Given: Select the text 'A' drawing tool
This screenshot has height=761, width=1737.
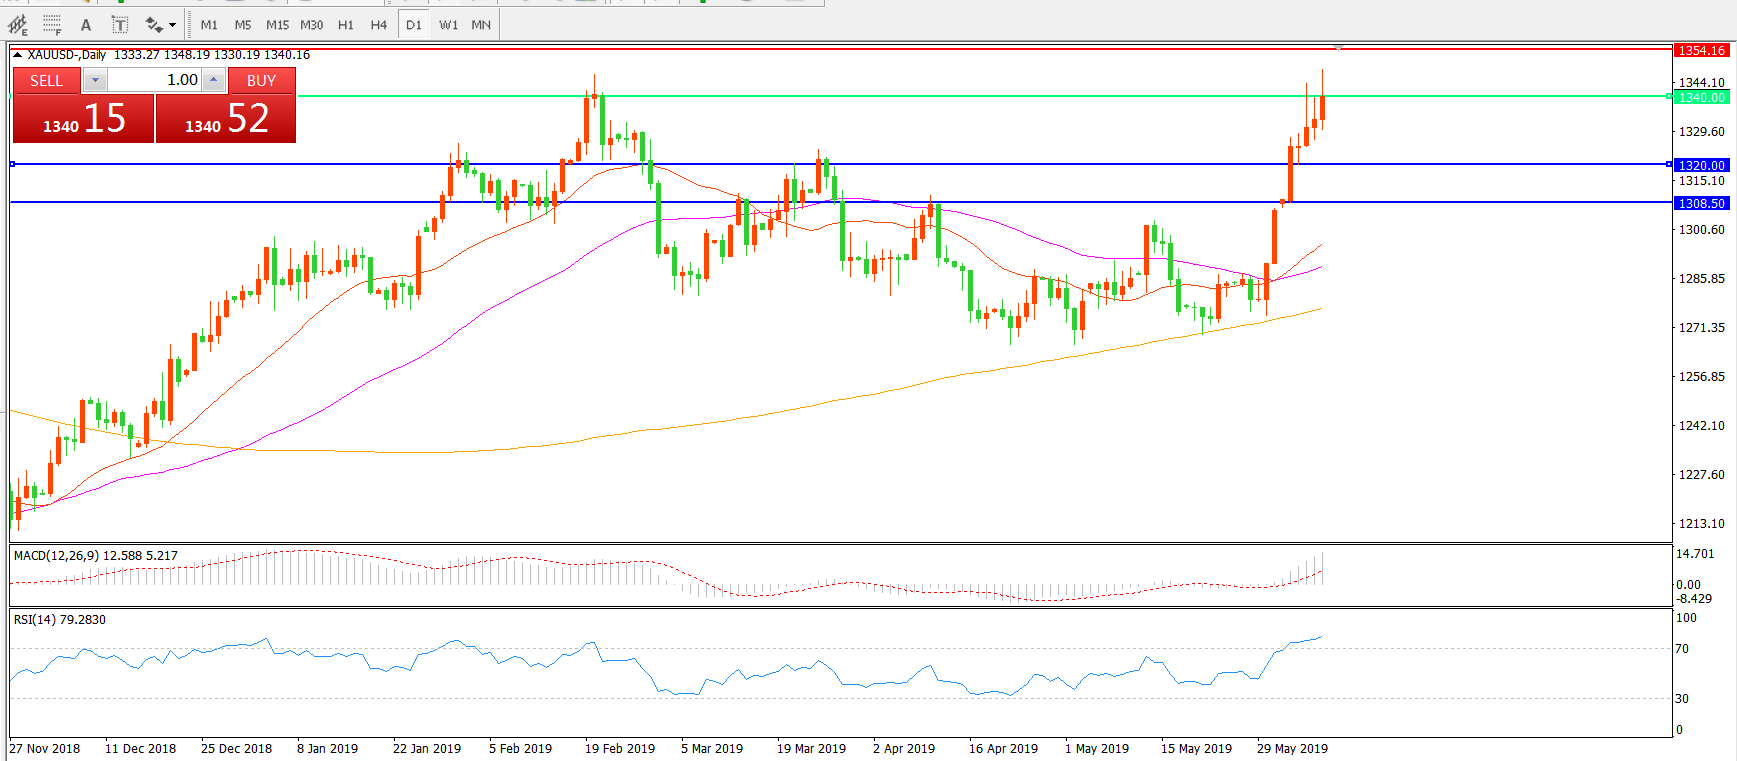Looking at the screenshot, I should 86,25.
